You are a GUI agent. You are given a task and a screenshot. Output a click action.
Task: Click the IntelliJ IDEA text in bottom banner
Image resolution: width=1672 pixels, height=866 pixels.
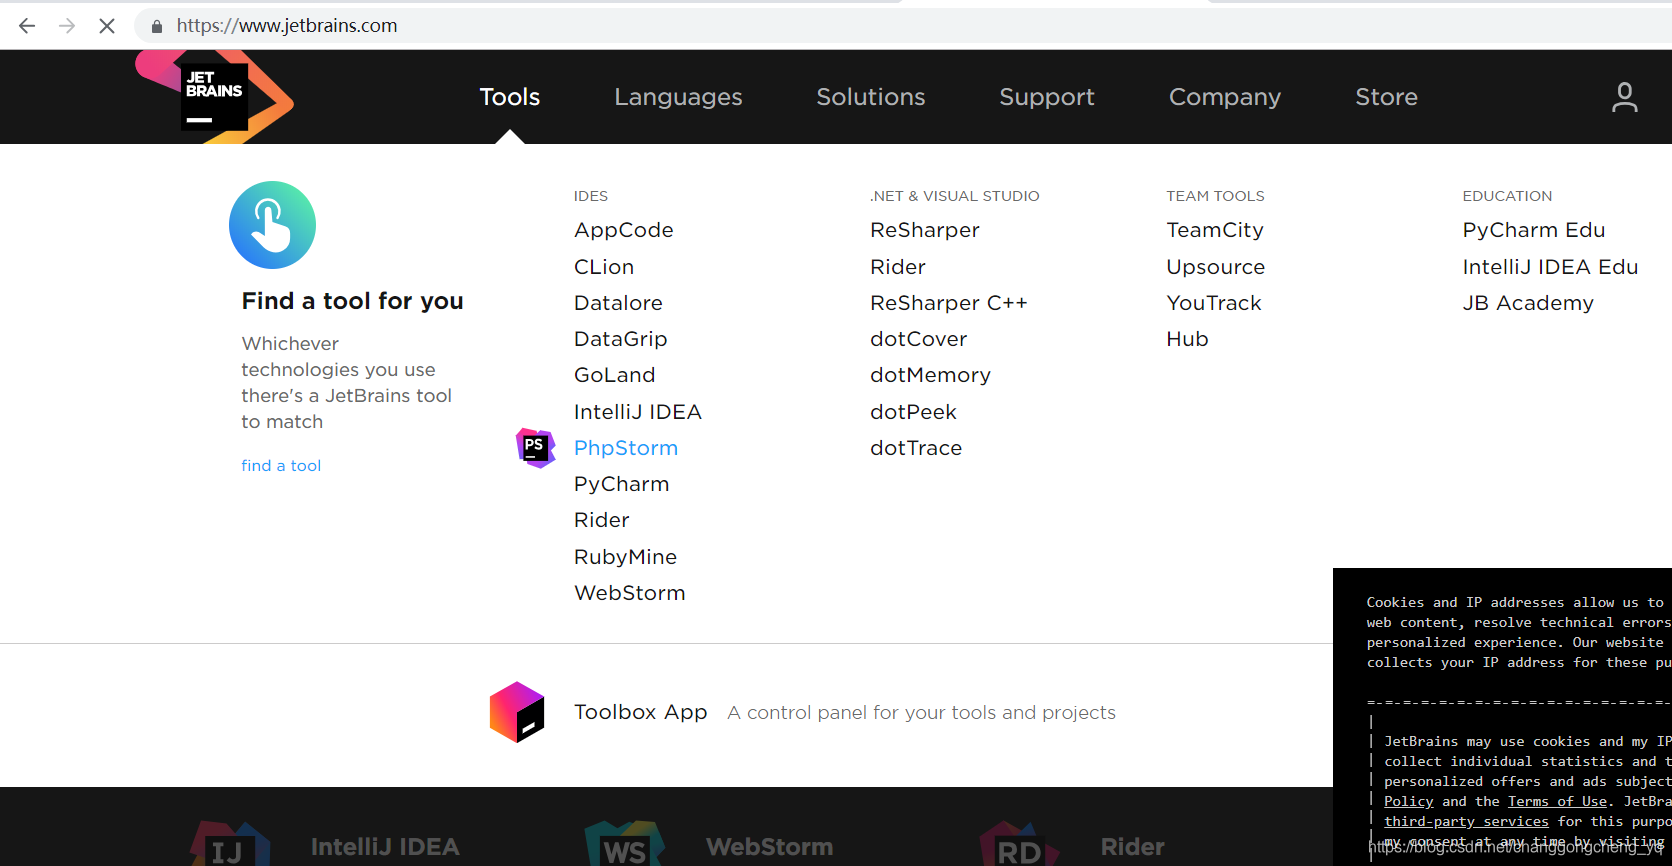click(385, 847)
